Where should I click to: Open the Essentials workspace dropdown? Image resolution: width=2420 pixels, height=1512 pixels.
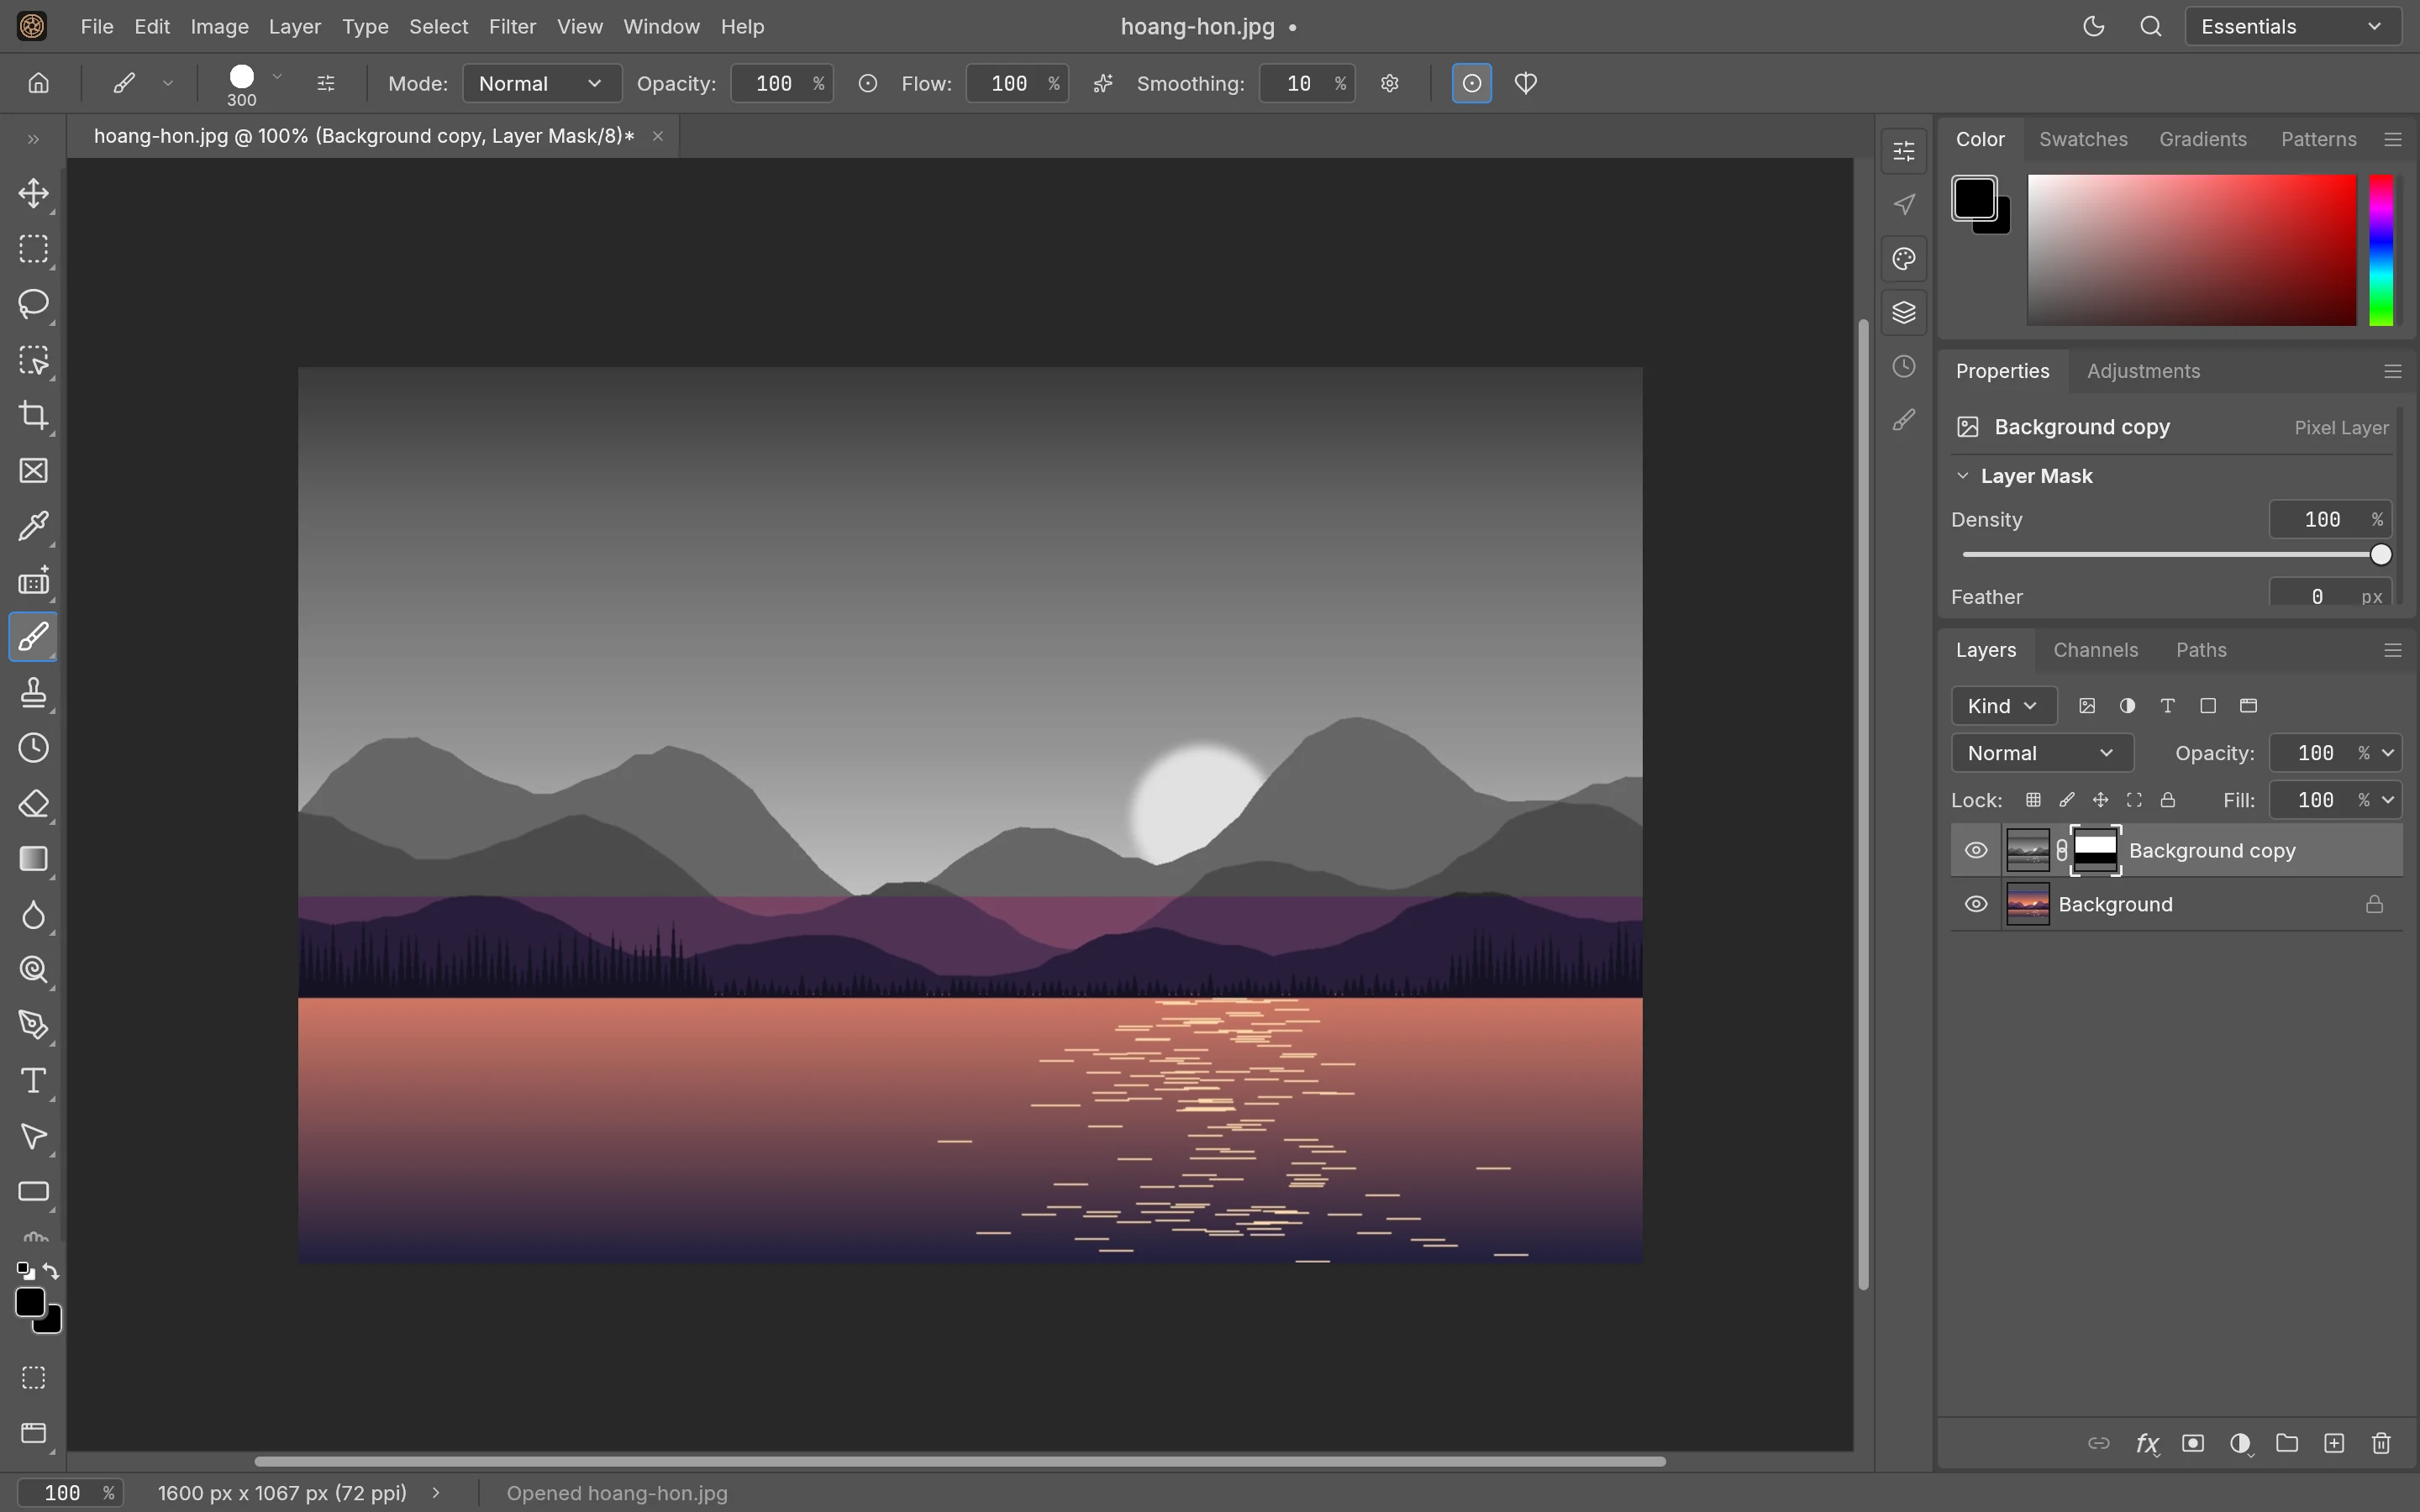coord(2292,27)
